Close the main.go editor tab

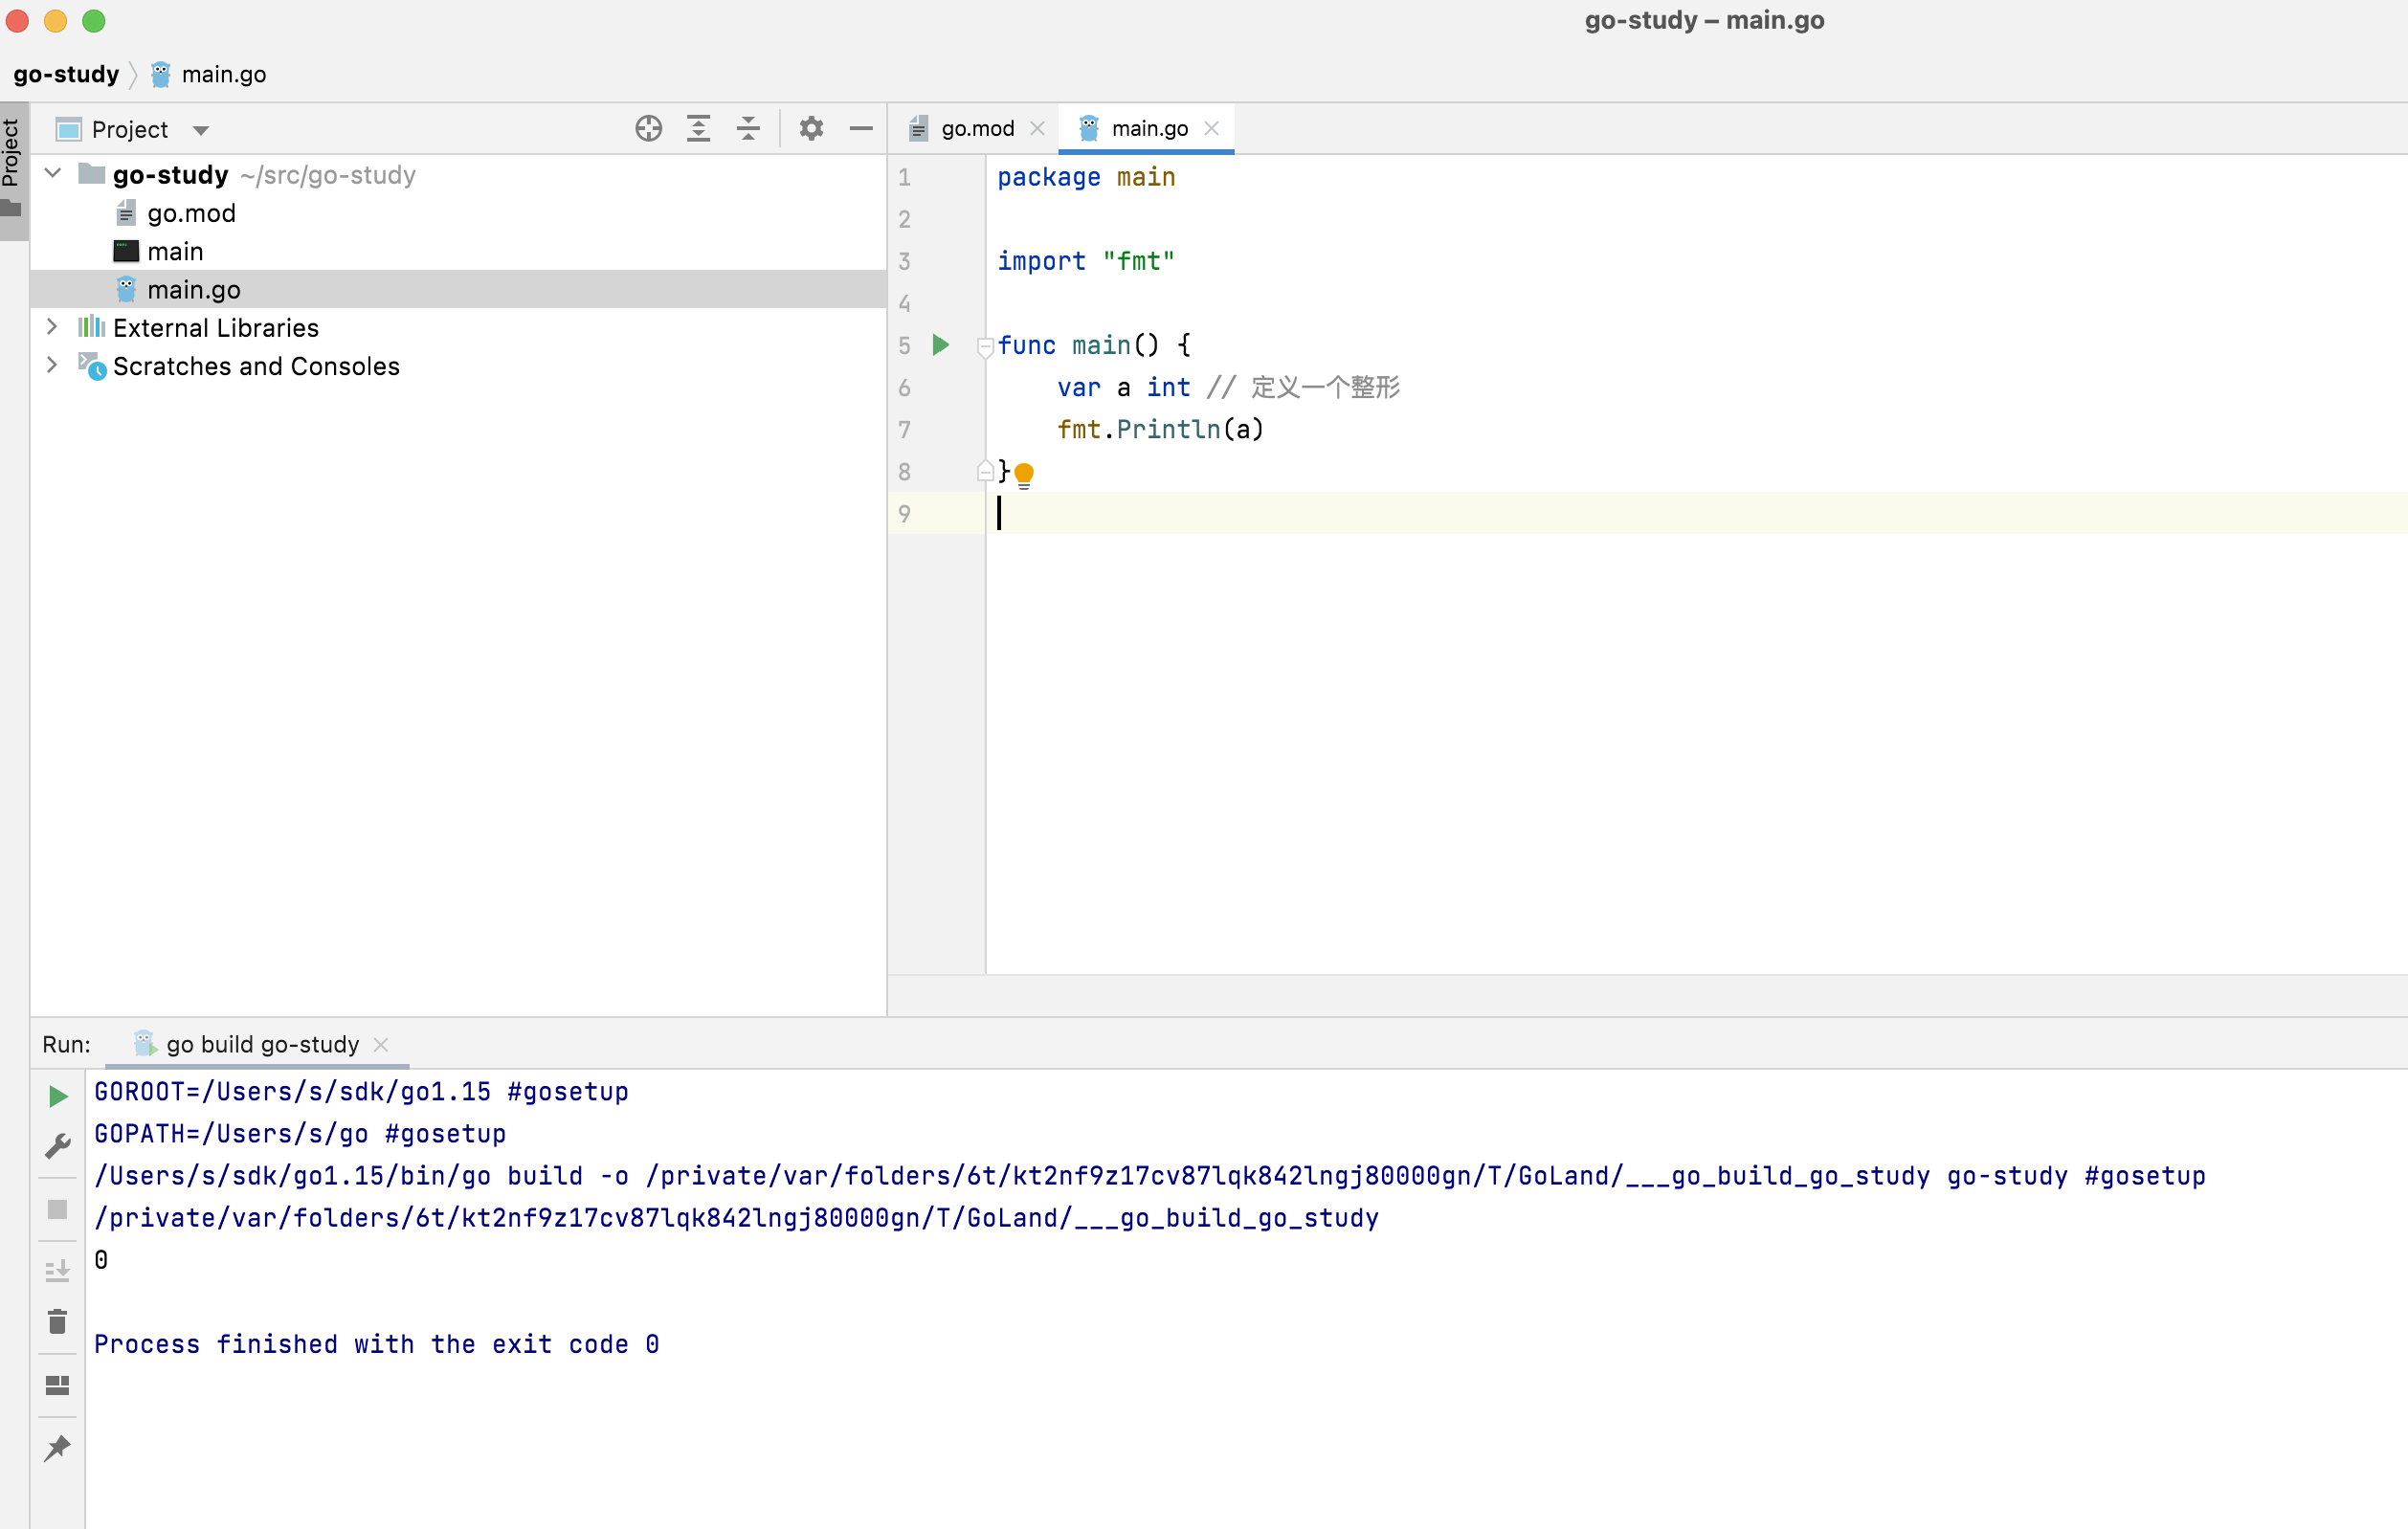[1211, 129]
